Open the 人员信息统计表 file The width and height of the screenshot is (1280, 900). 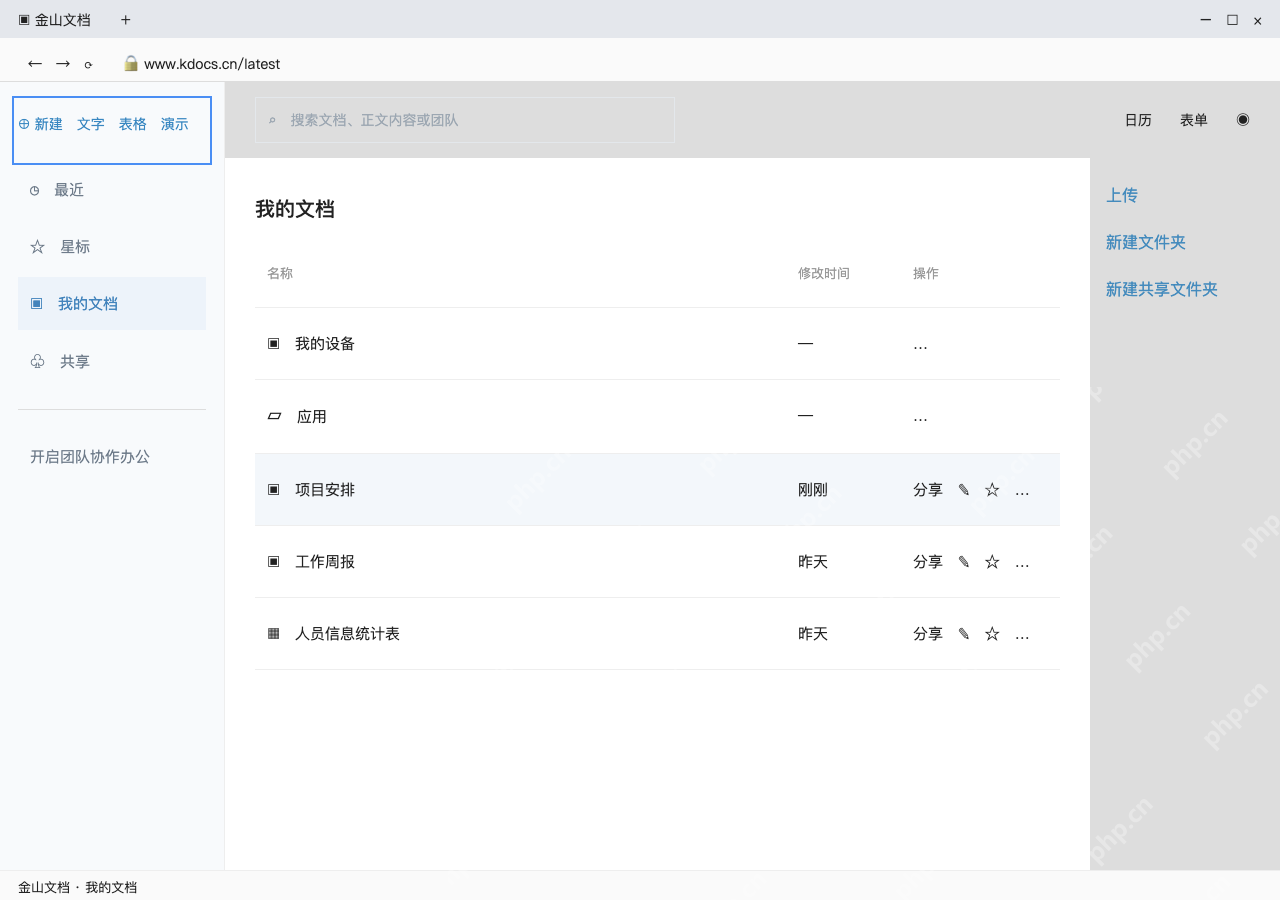(x=657, y=634)
